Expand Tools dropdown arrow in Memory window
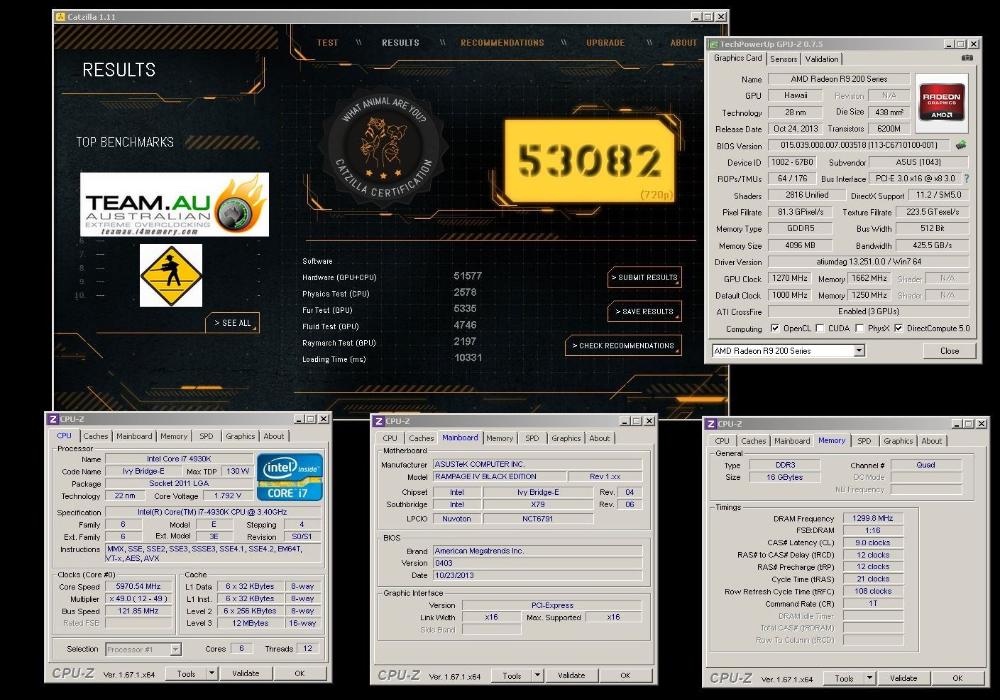The image size is (1000, 700). (870, 678)
